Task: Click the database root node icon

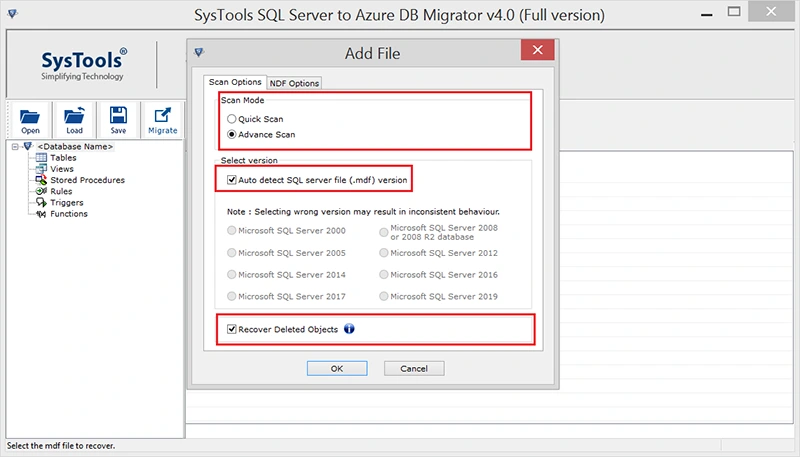Action: pyautogui.click(x=28, y=146)
